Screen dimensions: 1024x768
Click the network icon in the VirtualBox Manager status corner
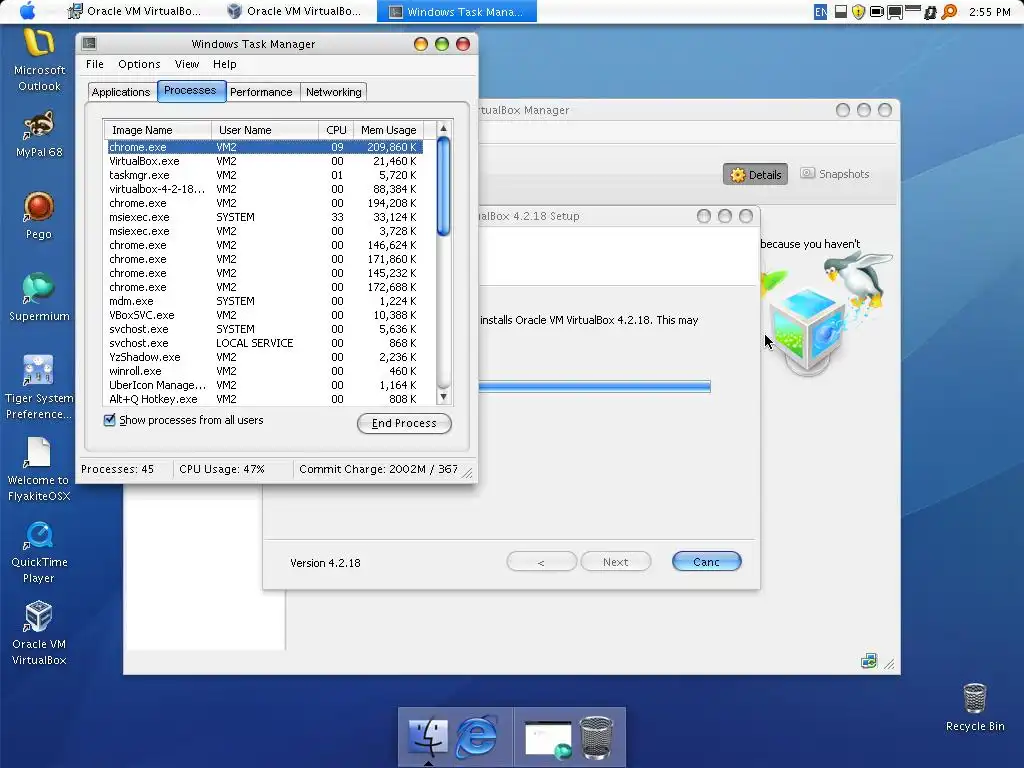click(869, 661)
